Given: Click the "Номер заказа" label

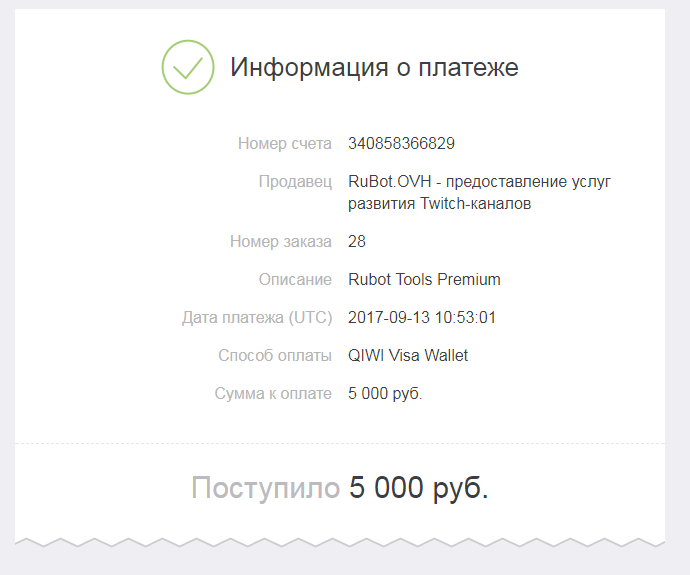Looking at the screenshot, I should (280, 241).
